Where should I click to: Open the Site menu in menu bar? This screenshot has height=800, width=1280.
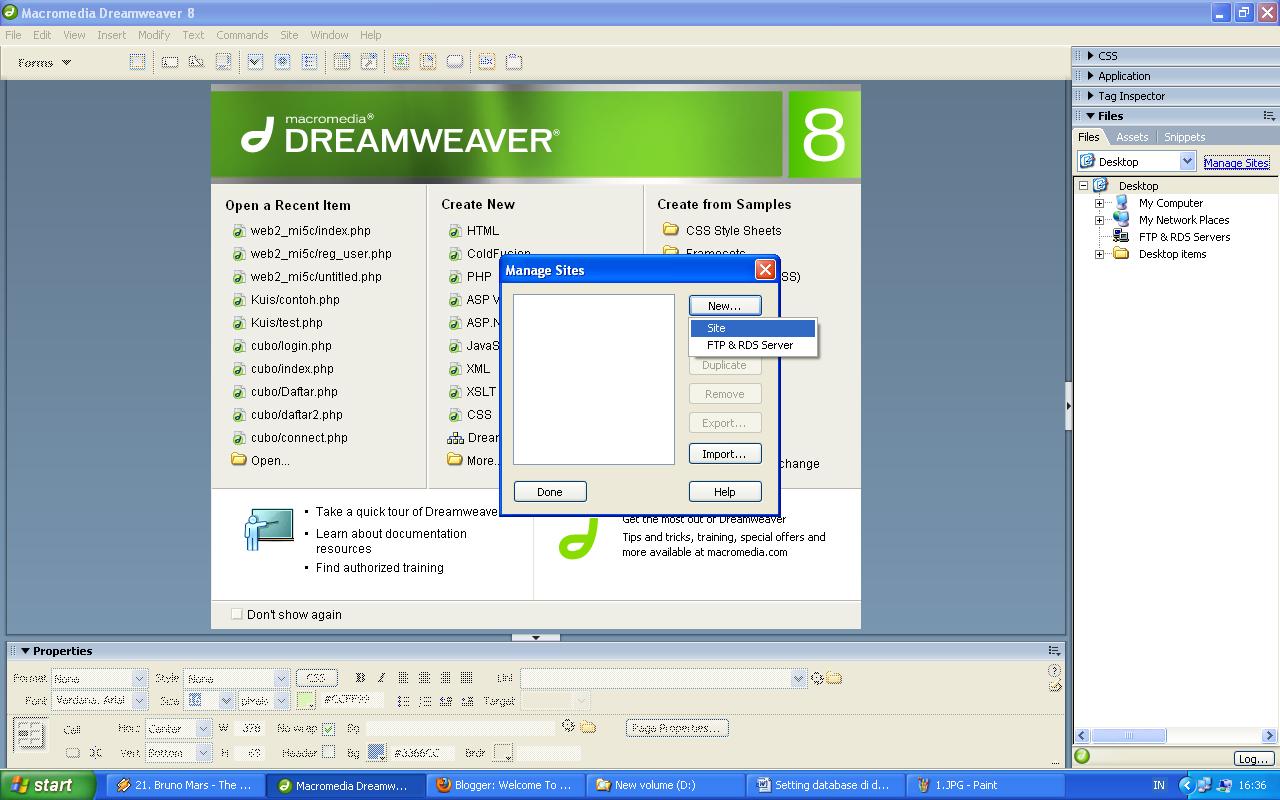coord(289,35)
